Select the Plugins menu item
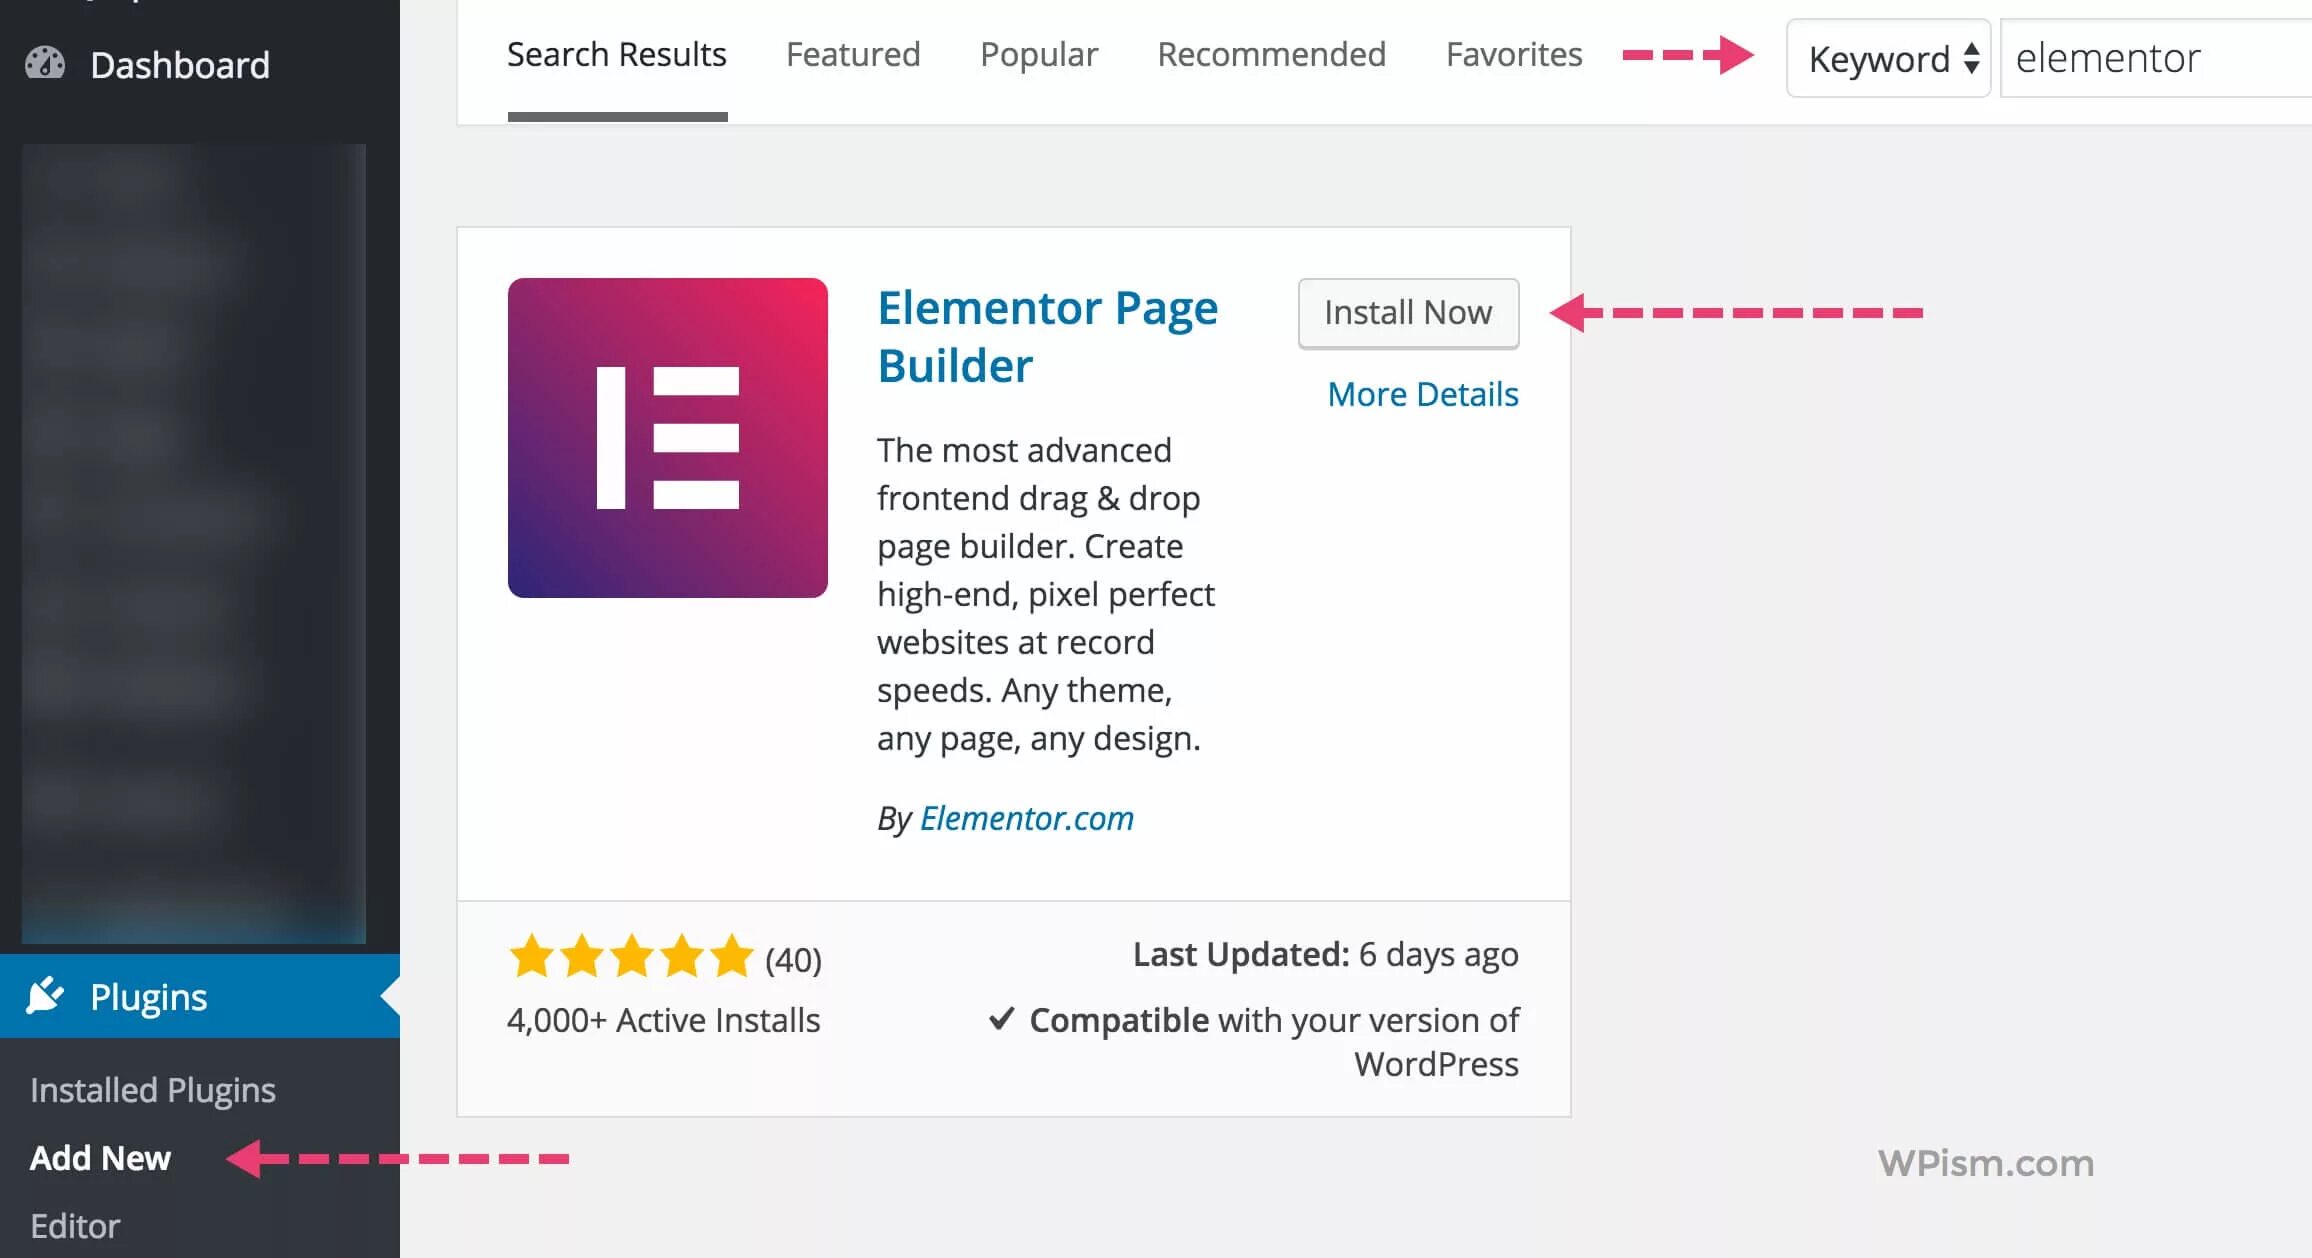Screen dimensions: 2312x1258 tap(148, 997)
